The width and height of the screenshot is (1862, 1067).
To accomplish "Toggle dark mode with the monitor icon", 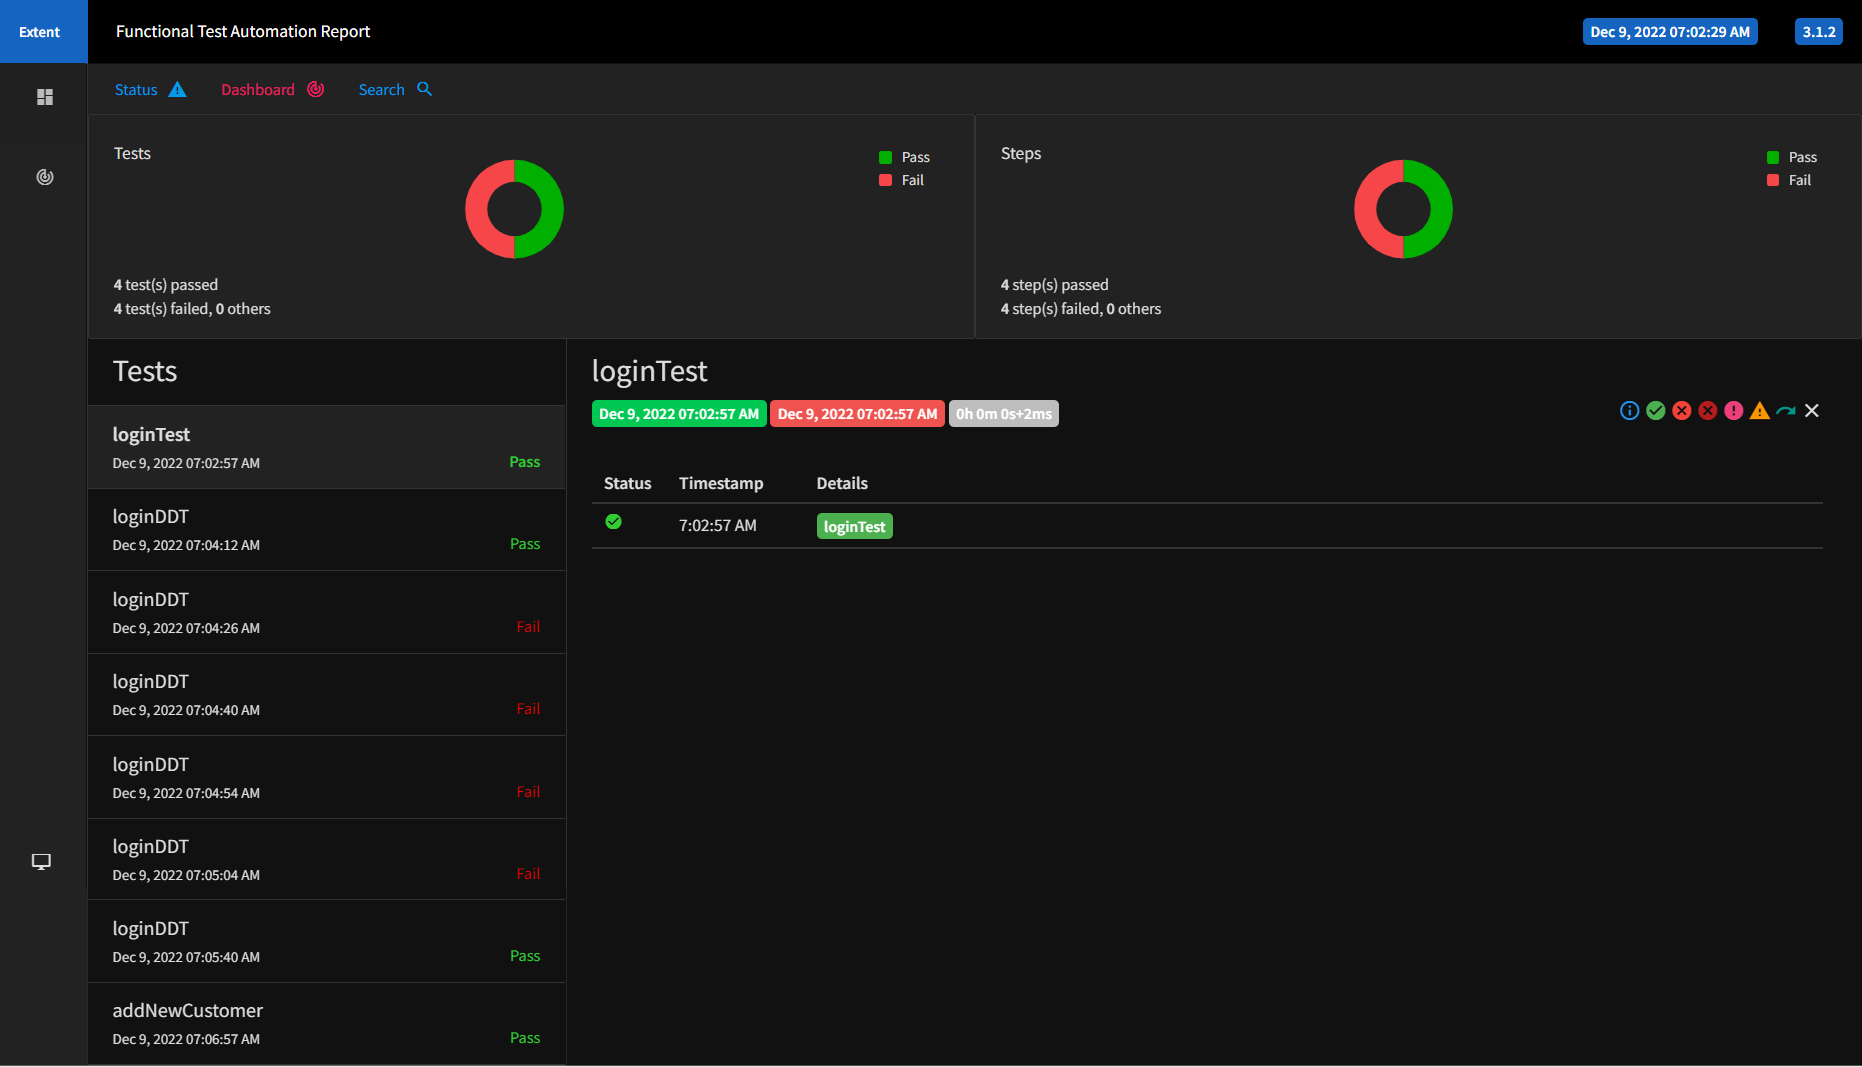I will [x=41, y=861].
